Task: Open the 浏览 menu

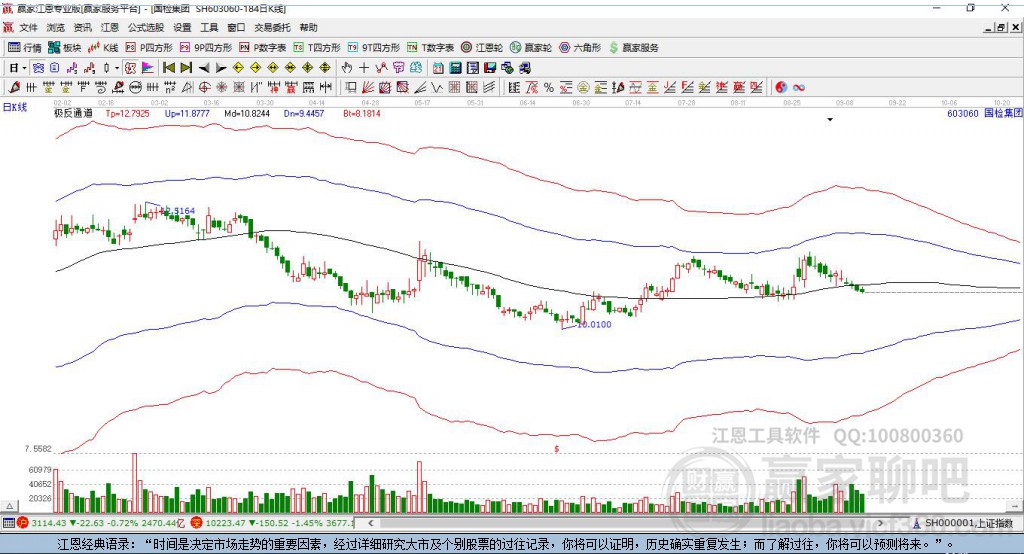Action: 56,27
